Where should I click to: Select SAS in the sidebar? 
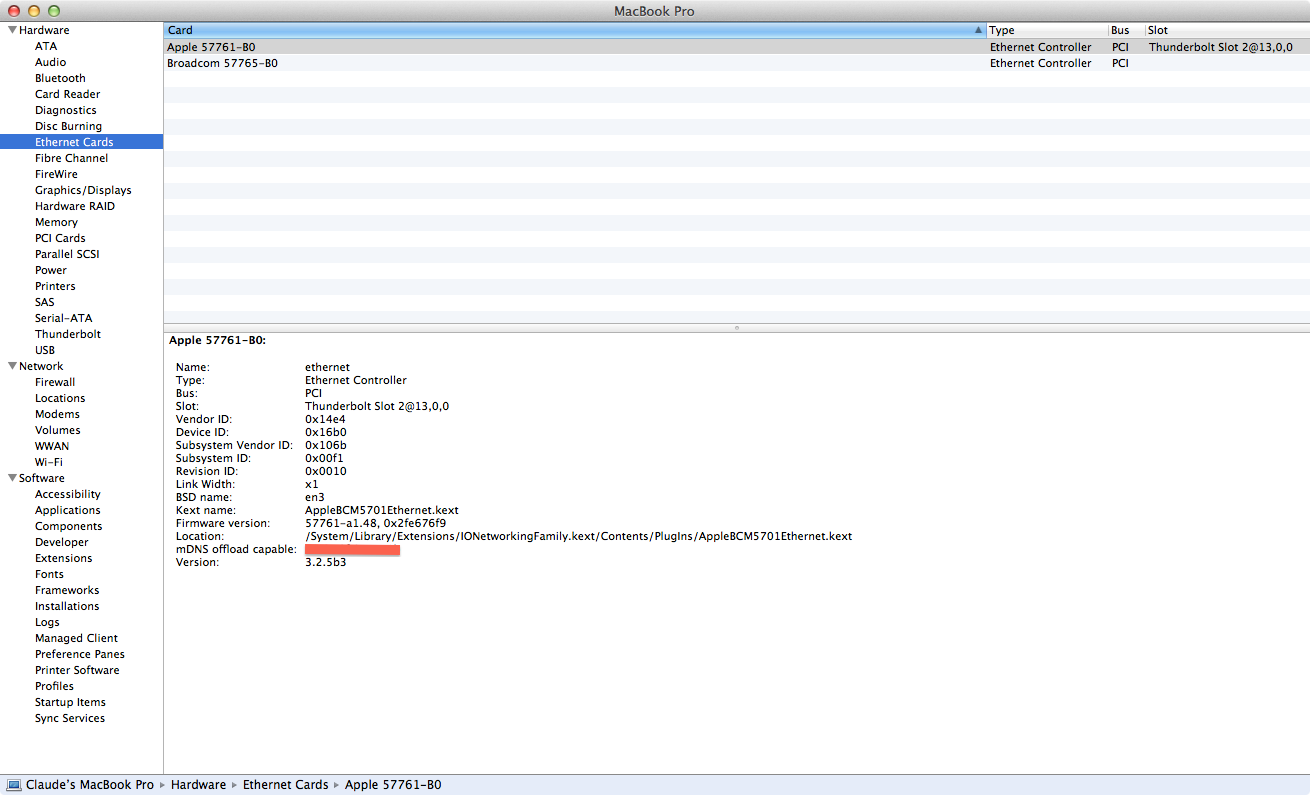pyautogui.click(x=45, y=302)
